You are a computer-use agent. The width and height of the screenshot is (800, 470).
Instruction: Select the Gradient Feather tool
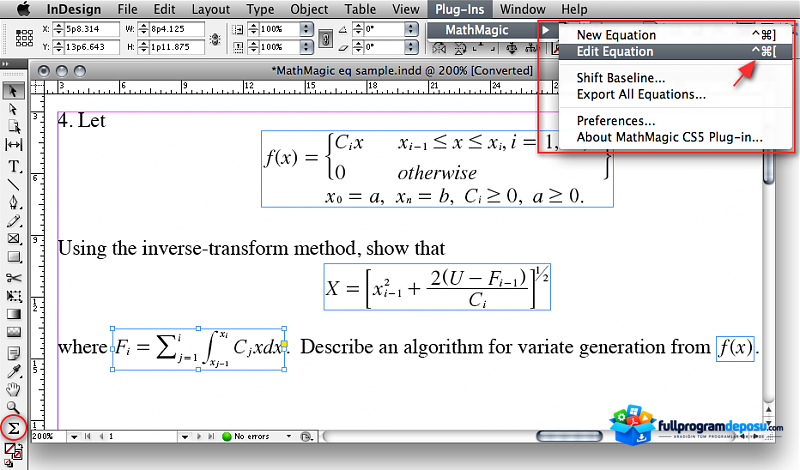click(x=14, y=332)
